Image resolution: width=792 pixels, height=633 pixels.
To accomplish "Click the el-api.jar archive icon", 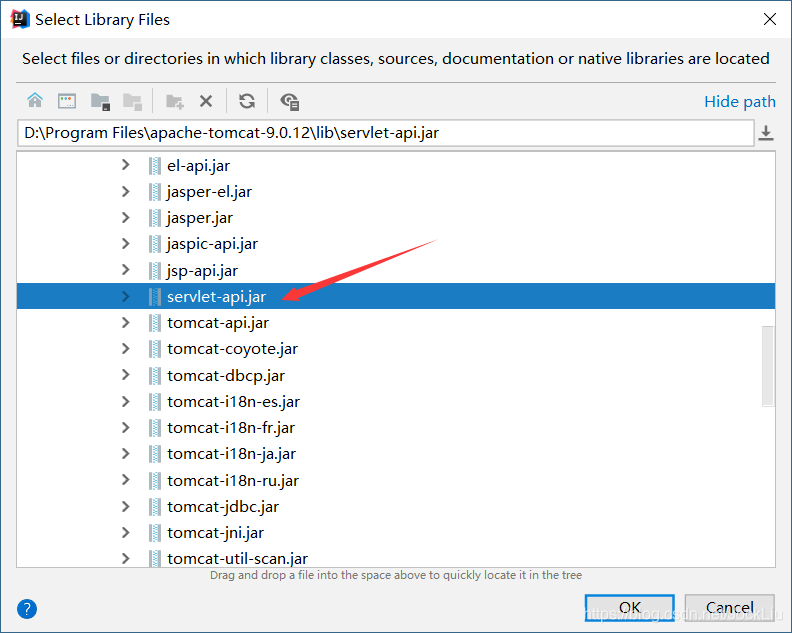I will [155, 166].
